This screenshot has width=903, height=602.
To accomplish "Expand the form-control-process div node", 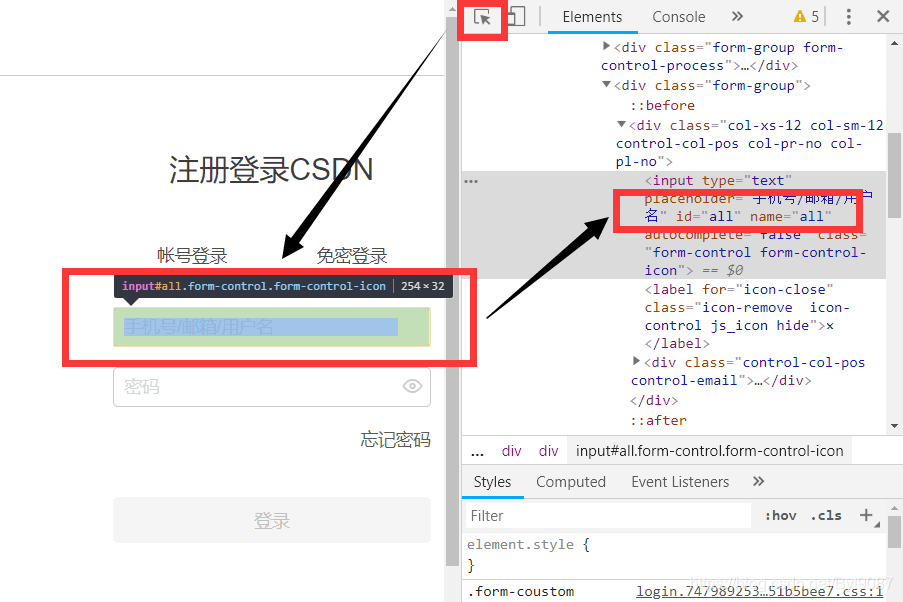I will pyautogui.click(x=606, y=45).
